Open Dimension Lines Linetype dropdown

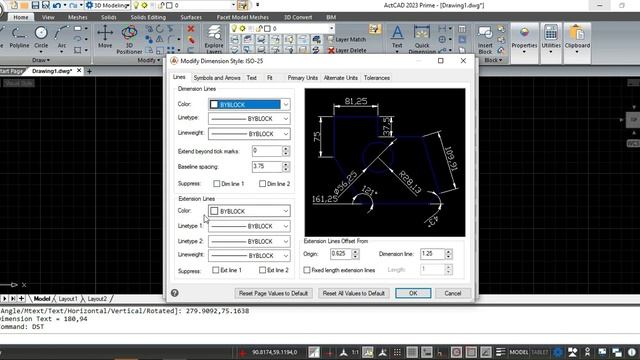249,119
